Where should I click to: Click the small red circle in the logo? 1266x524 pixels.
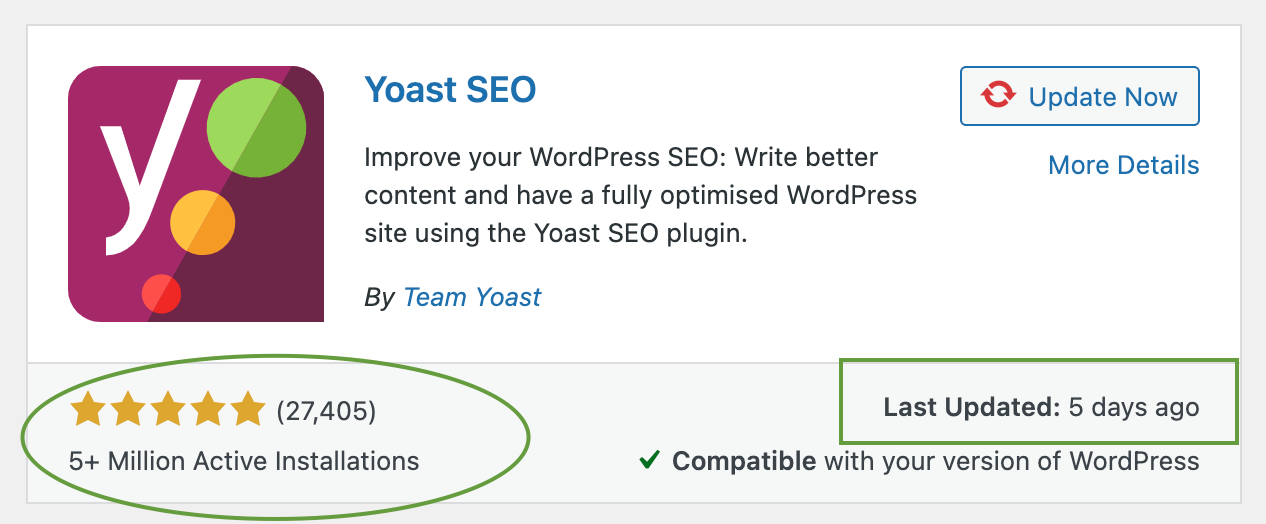pos(161,293)
